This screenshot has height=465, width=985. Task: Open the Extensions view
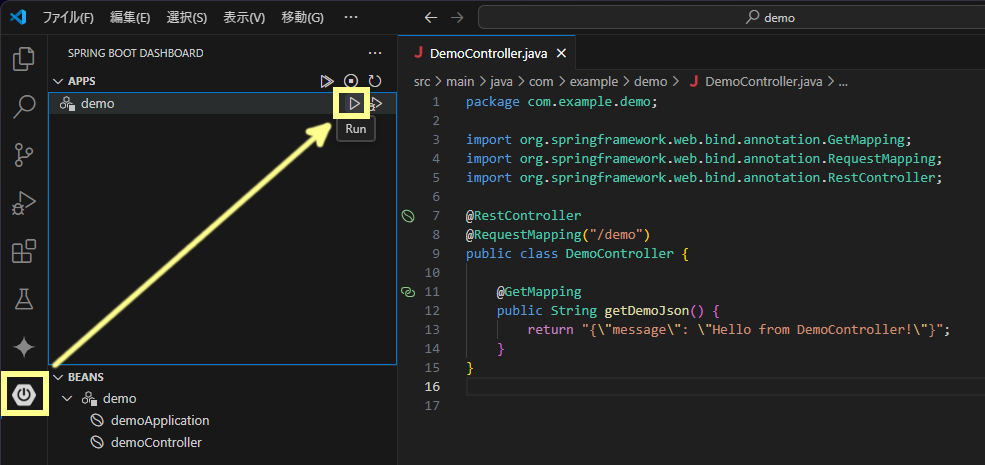(x=24, y=251)
